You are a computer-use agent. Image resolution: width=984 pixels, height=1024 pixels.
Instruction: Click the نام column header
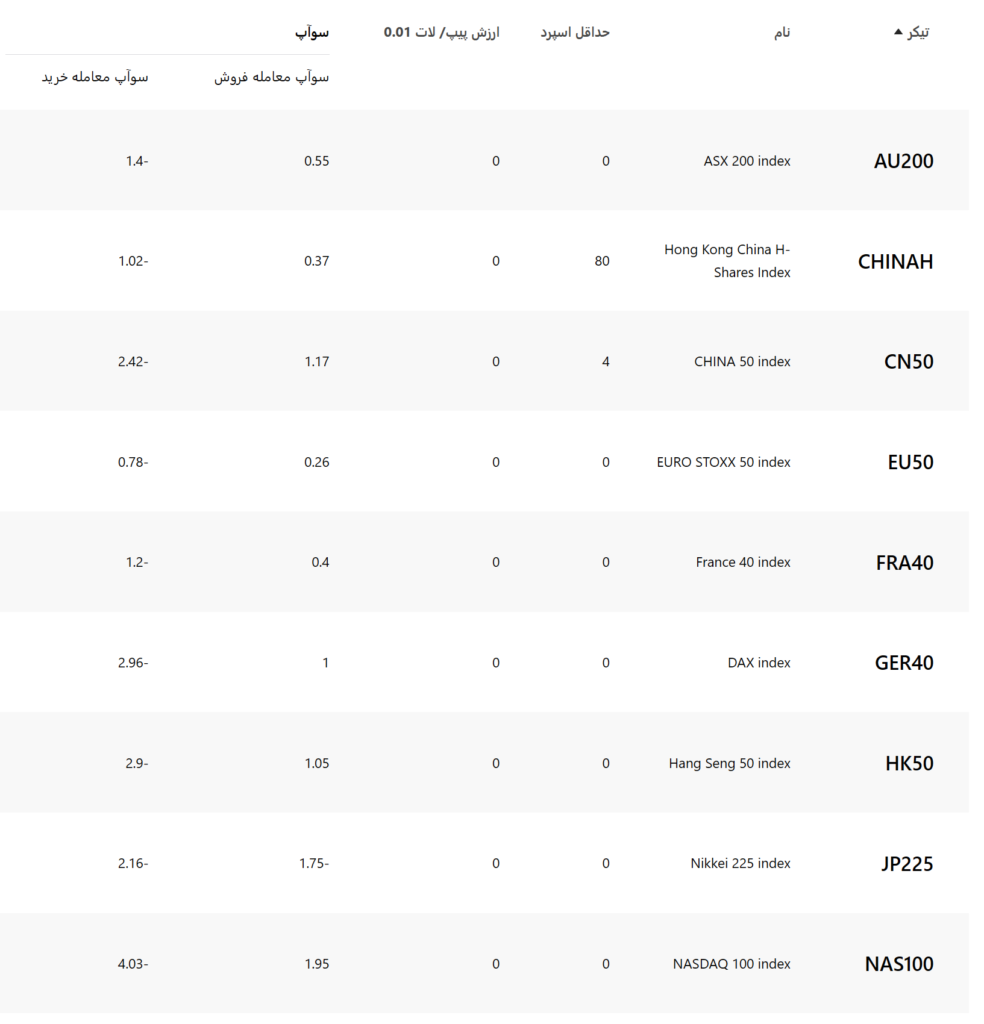coord(782,32)
